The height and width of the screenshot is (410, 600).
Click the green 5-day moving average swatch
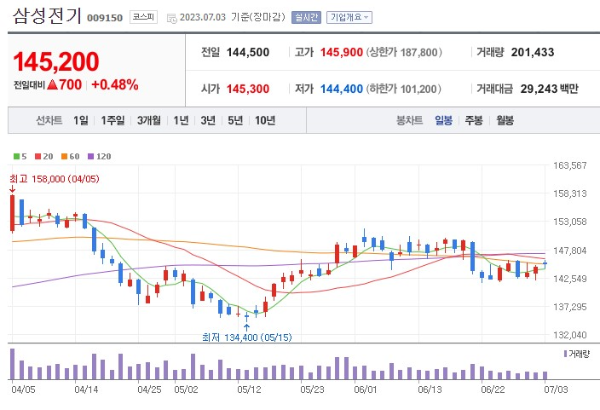click(x=16, y=156)
